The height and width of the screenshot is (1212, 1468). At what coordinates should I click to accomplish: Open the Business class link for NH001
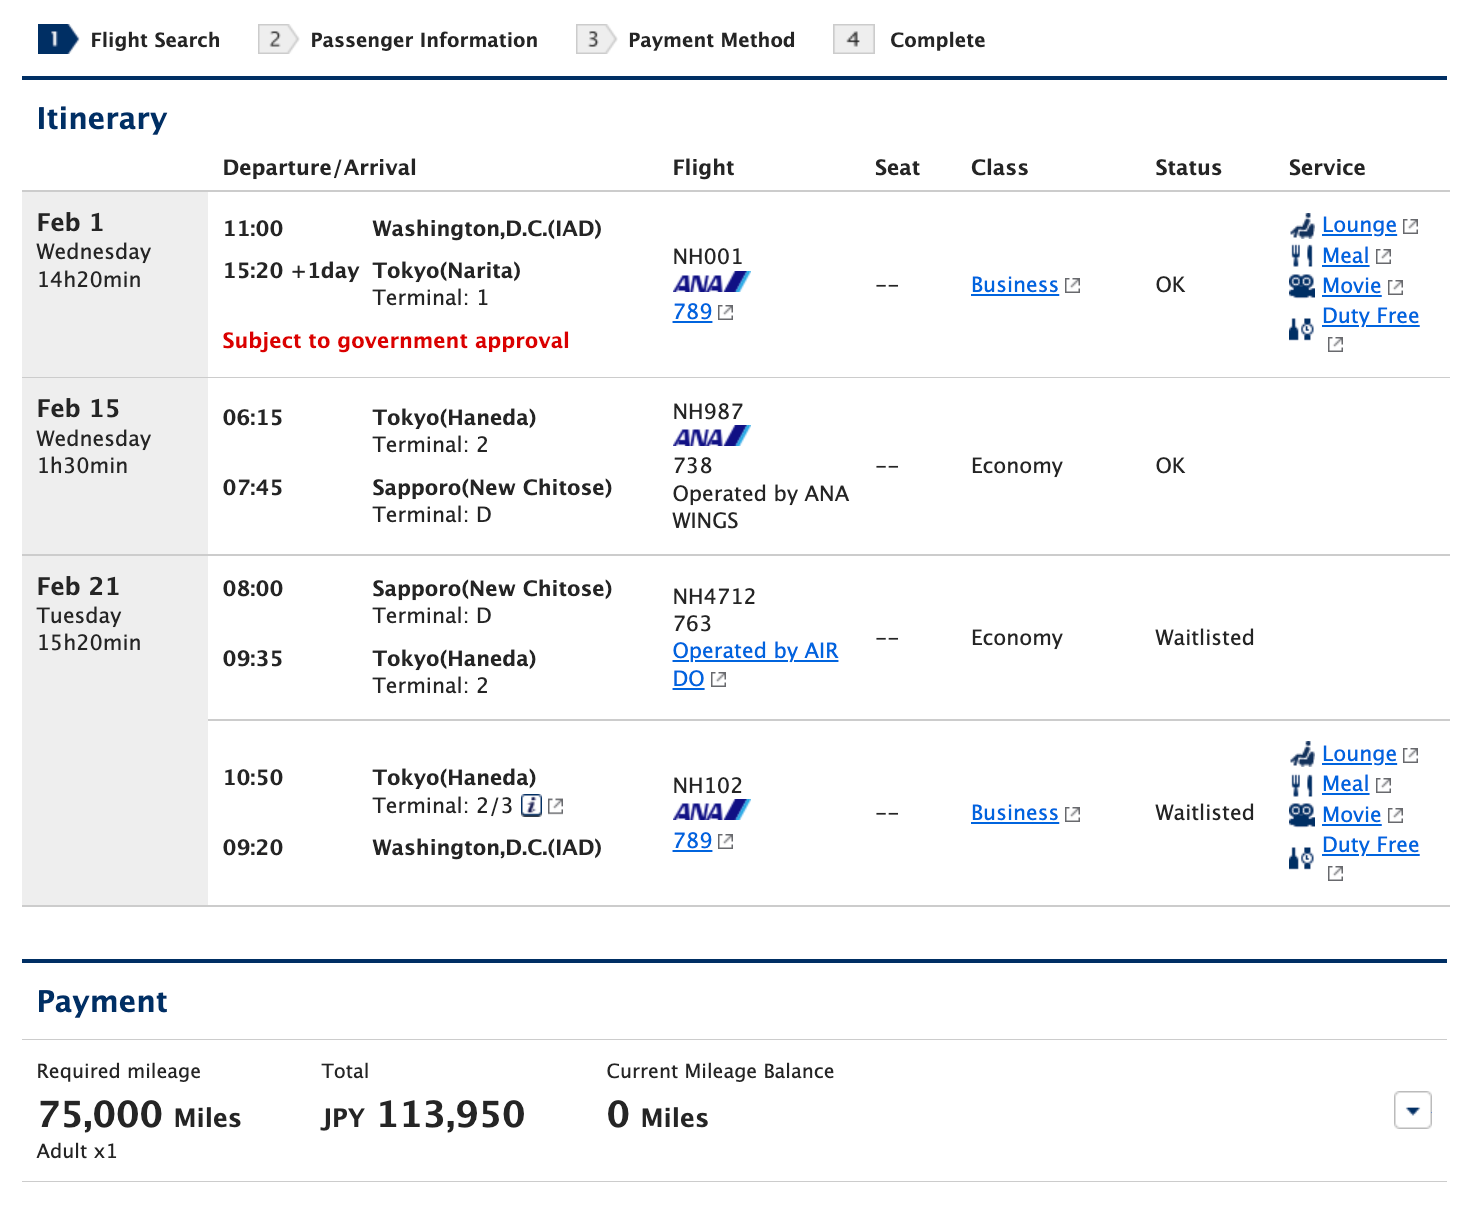pyautogui.click(x=1014, y=285)
